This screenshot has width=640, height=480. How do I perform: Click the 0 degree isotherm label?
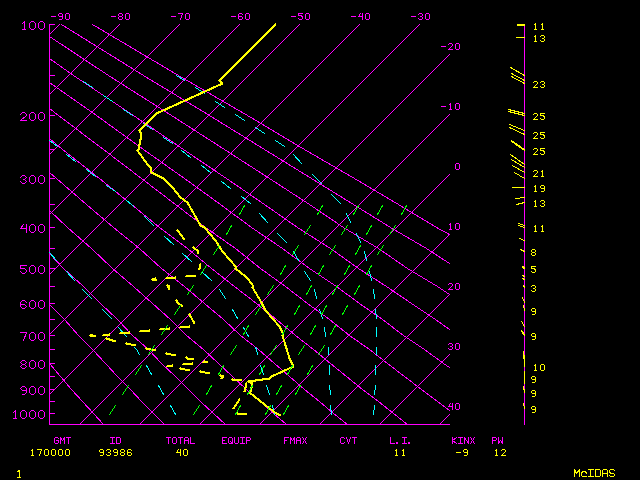(x=456, y=166)
